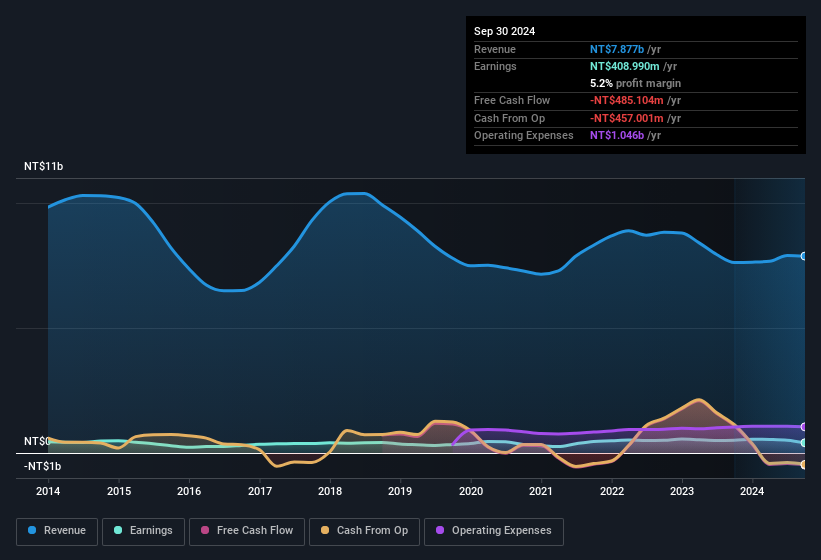Viewport: 821px width, 560px height.
Task: Click the Cash From Op orange endpoint marker
Action: (804, 464)
